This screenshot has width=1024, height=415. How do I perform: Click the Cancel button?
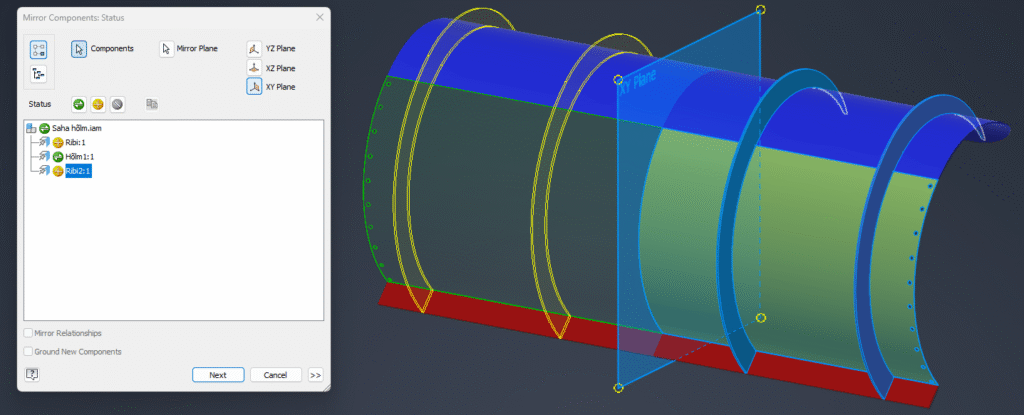[x=275, y=375]
